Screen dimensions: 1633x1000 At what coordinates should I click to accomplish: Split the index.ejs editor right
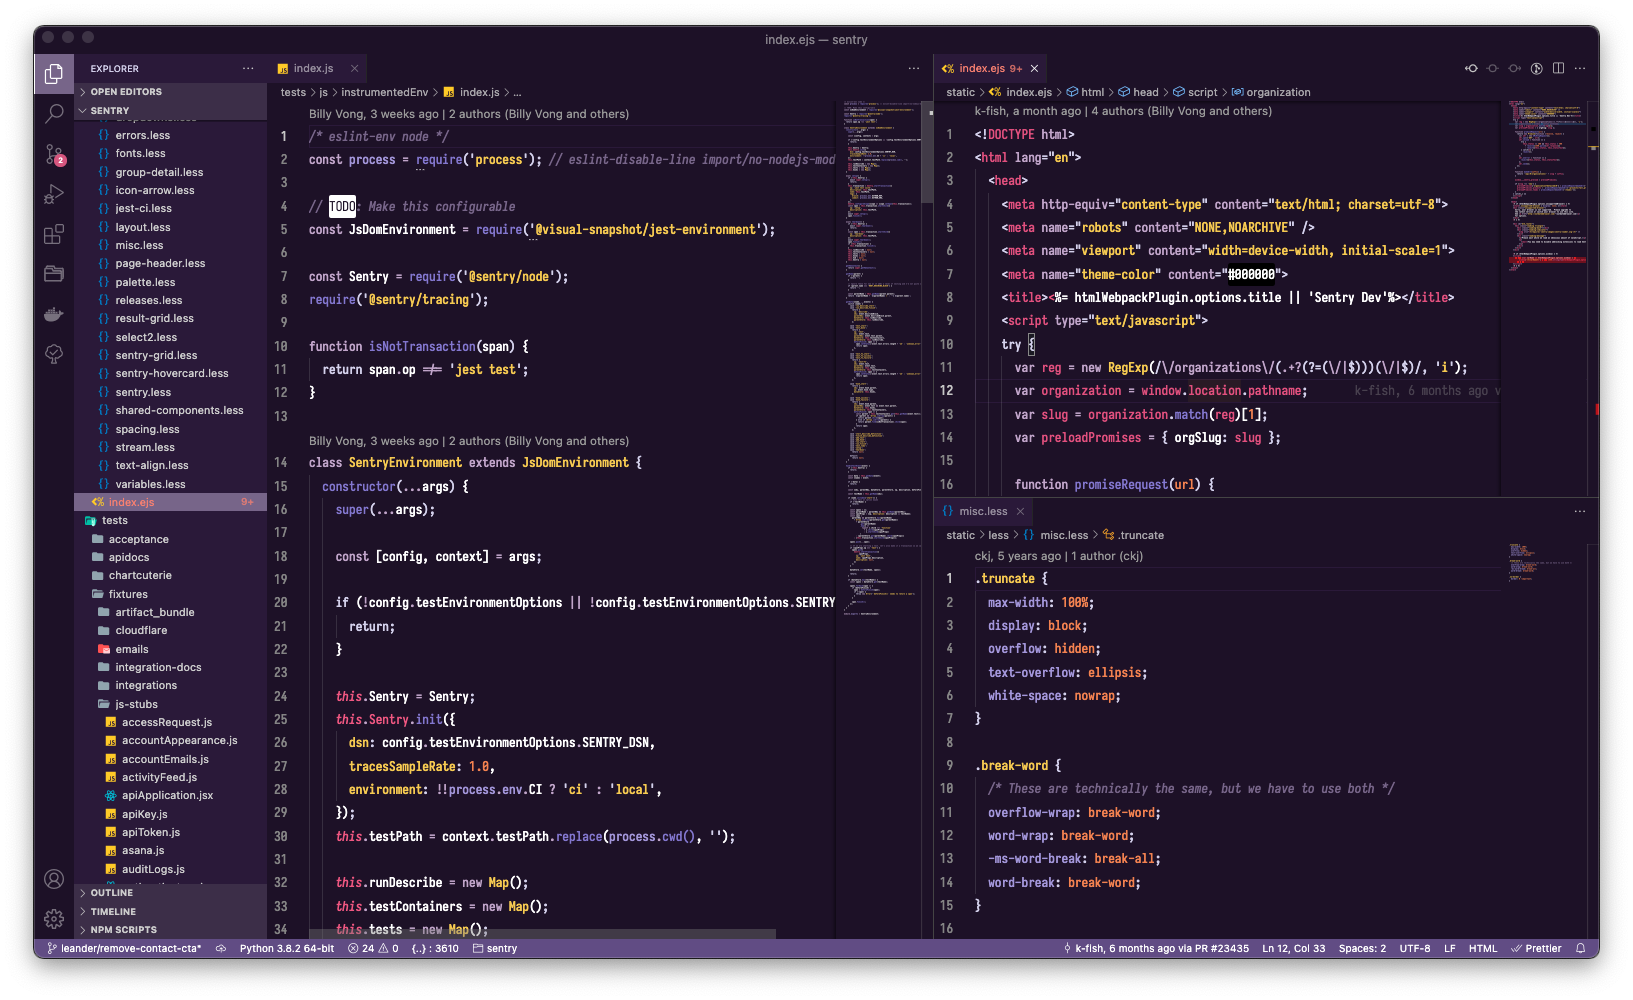(x=1558, y=68)
